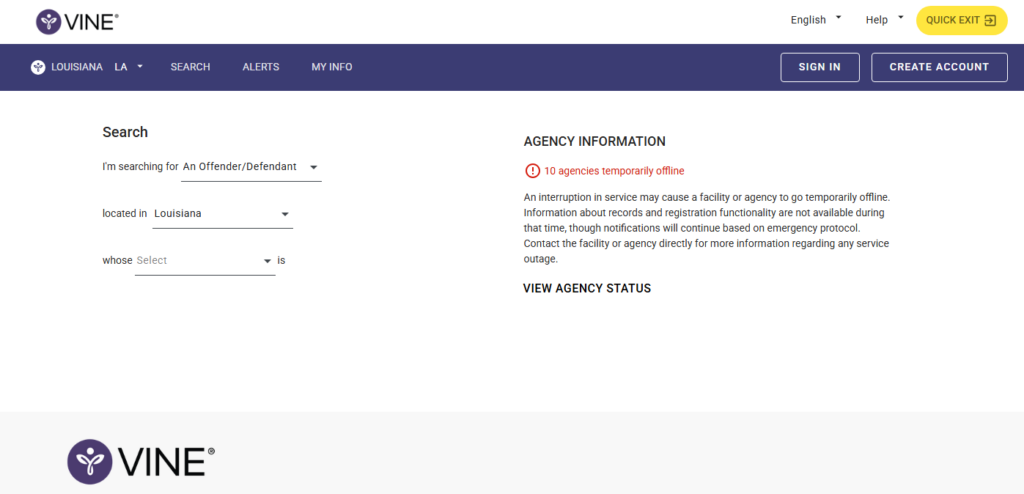Go to the SEARCH navigation item
Viewport: 1024px width, 494px height.
[190, 67]
